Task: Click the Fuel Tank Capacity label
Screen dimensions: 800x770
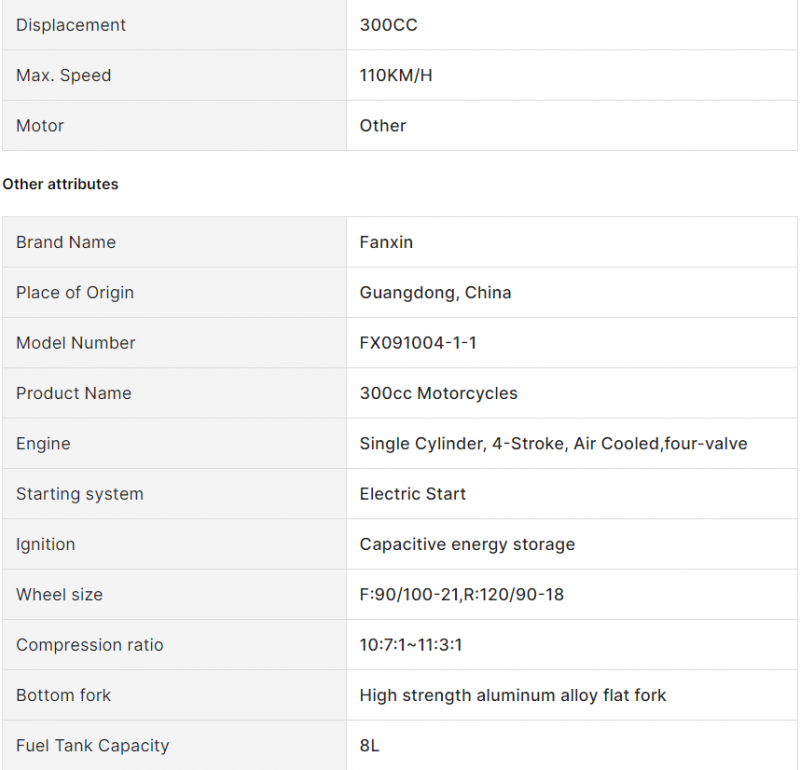Action: 92,746
